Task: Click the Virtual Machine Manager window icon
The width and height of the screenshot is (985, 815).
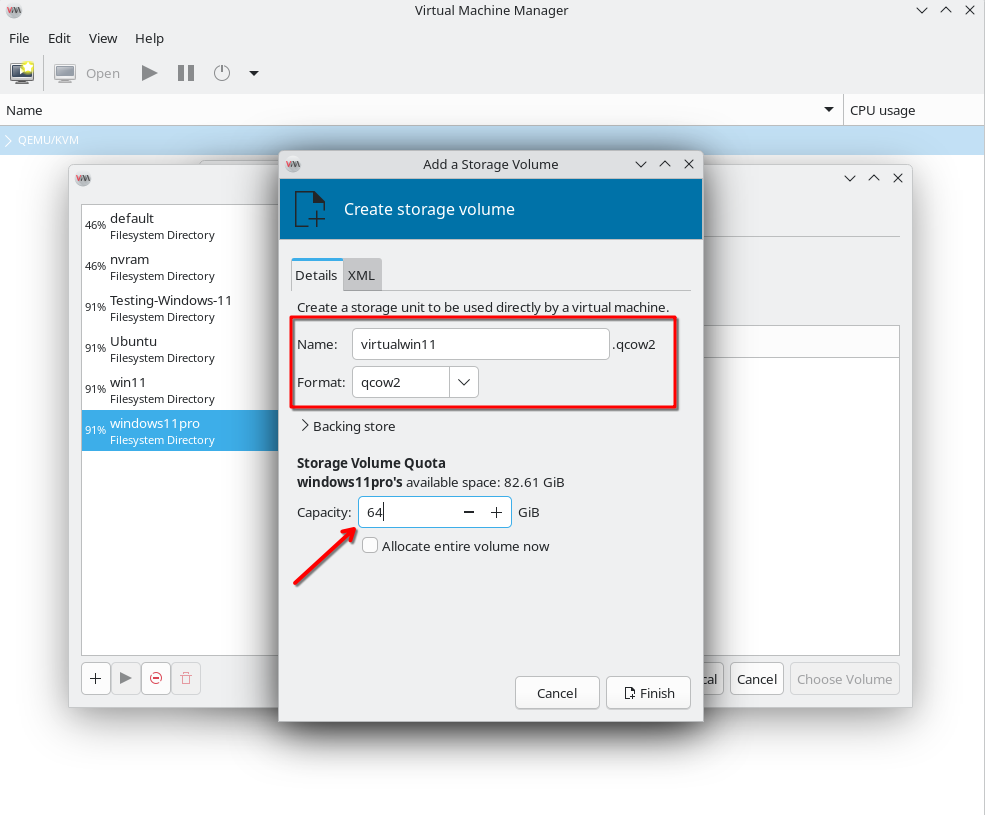Action: coord(14,11)
